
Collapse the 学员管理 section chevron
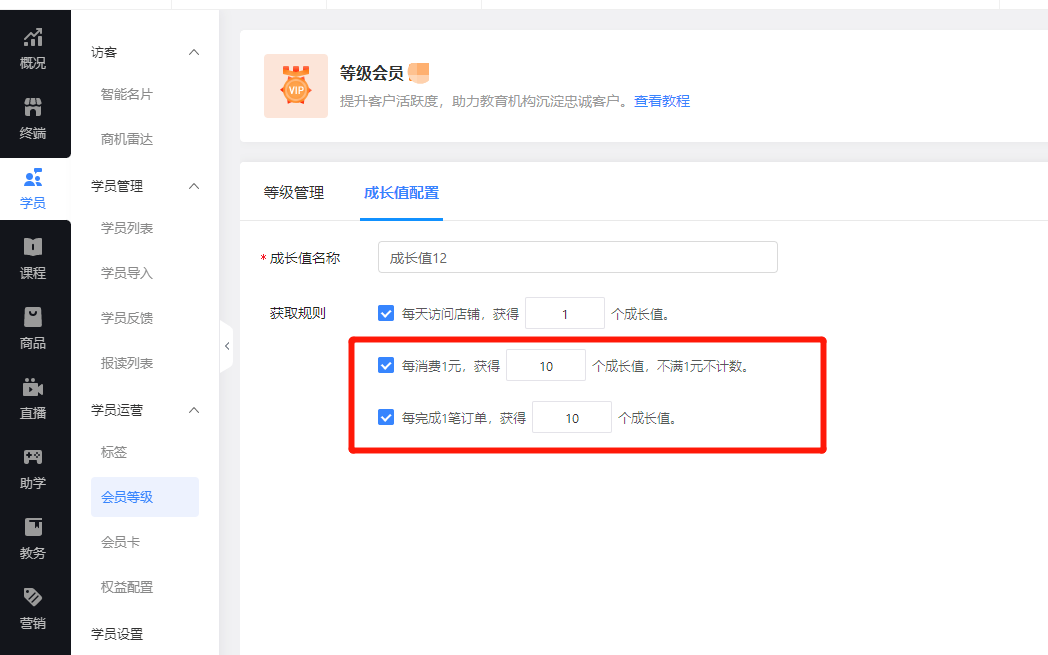click(194, 186)
